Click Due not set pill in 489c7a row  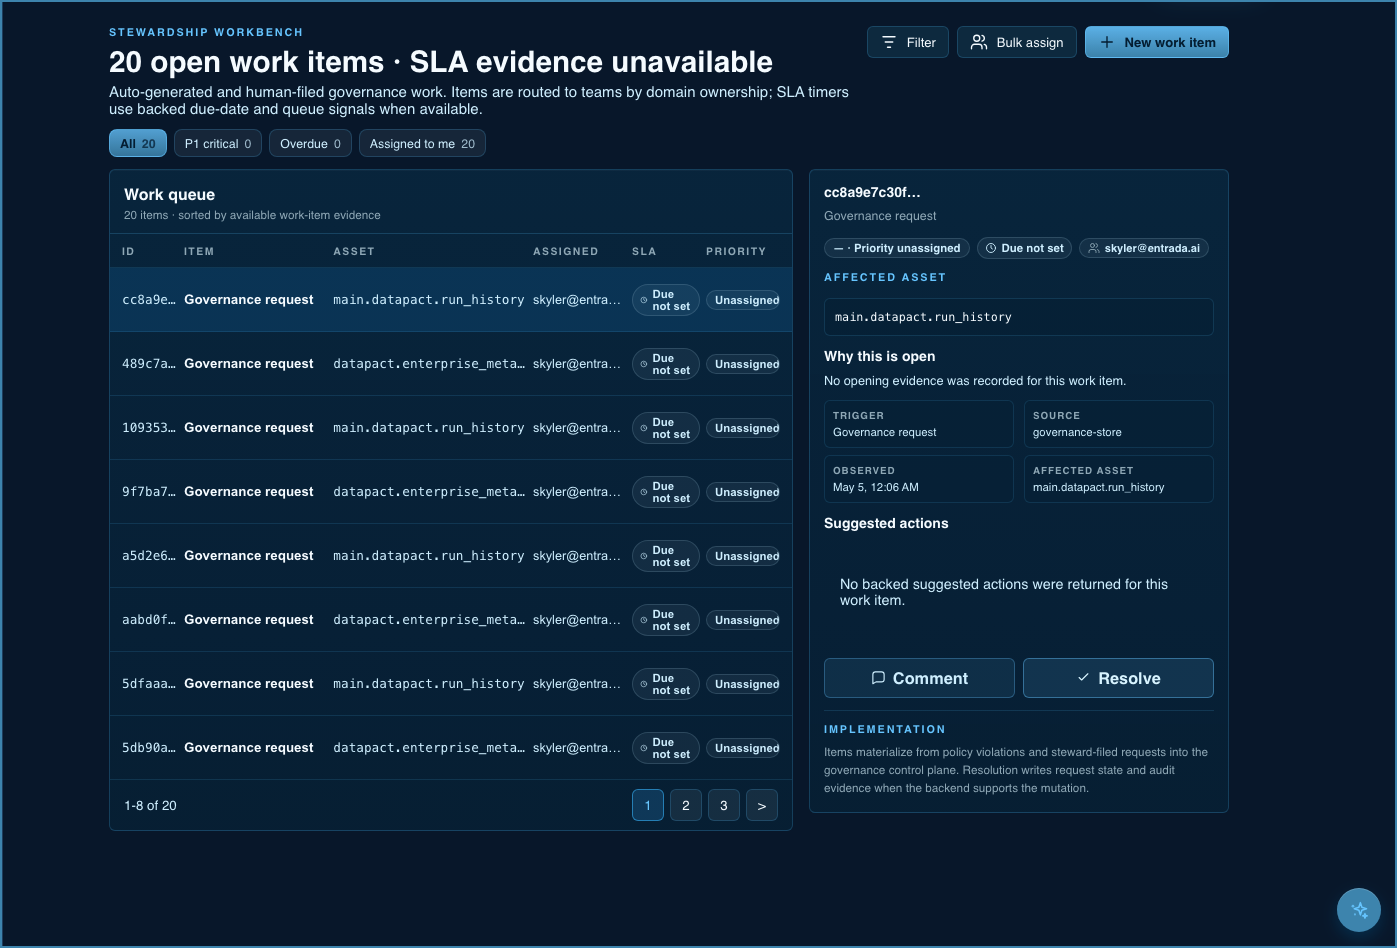pos(665,364)
